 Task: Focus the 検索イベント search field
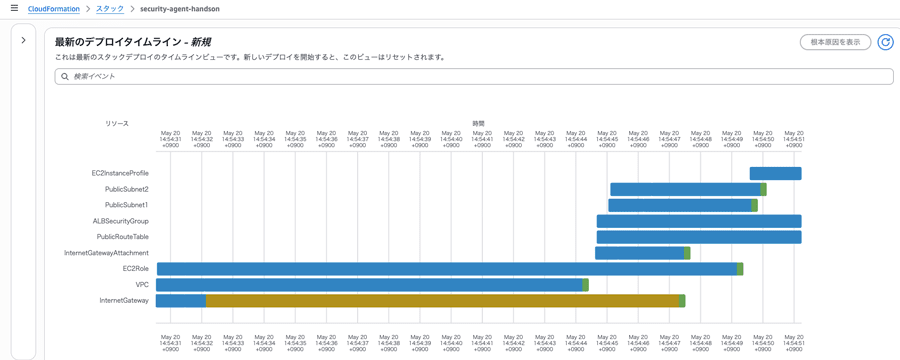[474, 76]
